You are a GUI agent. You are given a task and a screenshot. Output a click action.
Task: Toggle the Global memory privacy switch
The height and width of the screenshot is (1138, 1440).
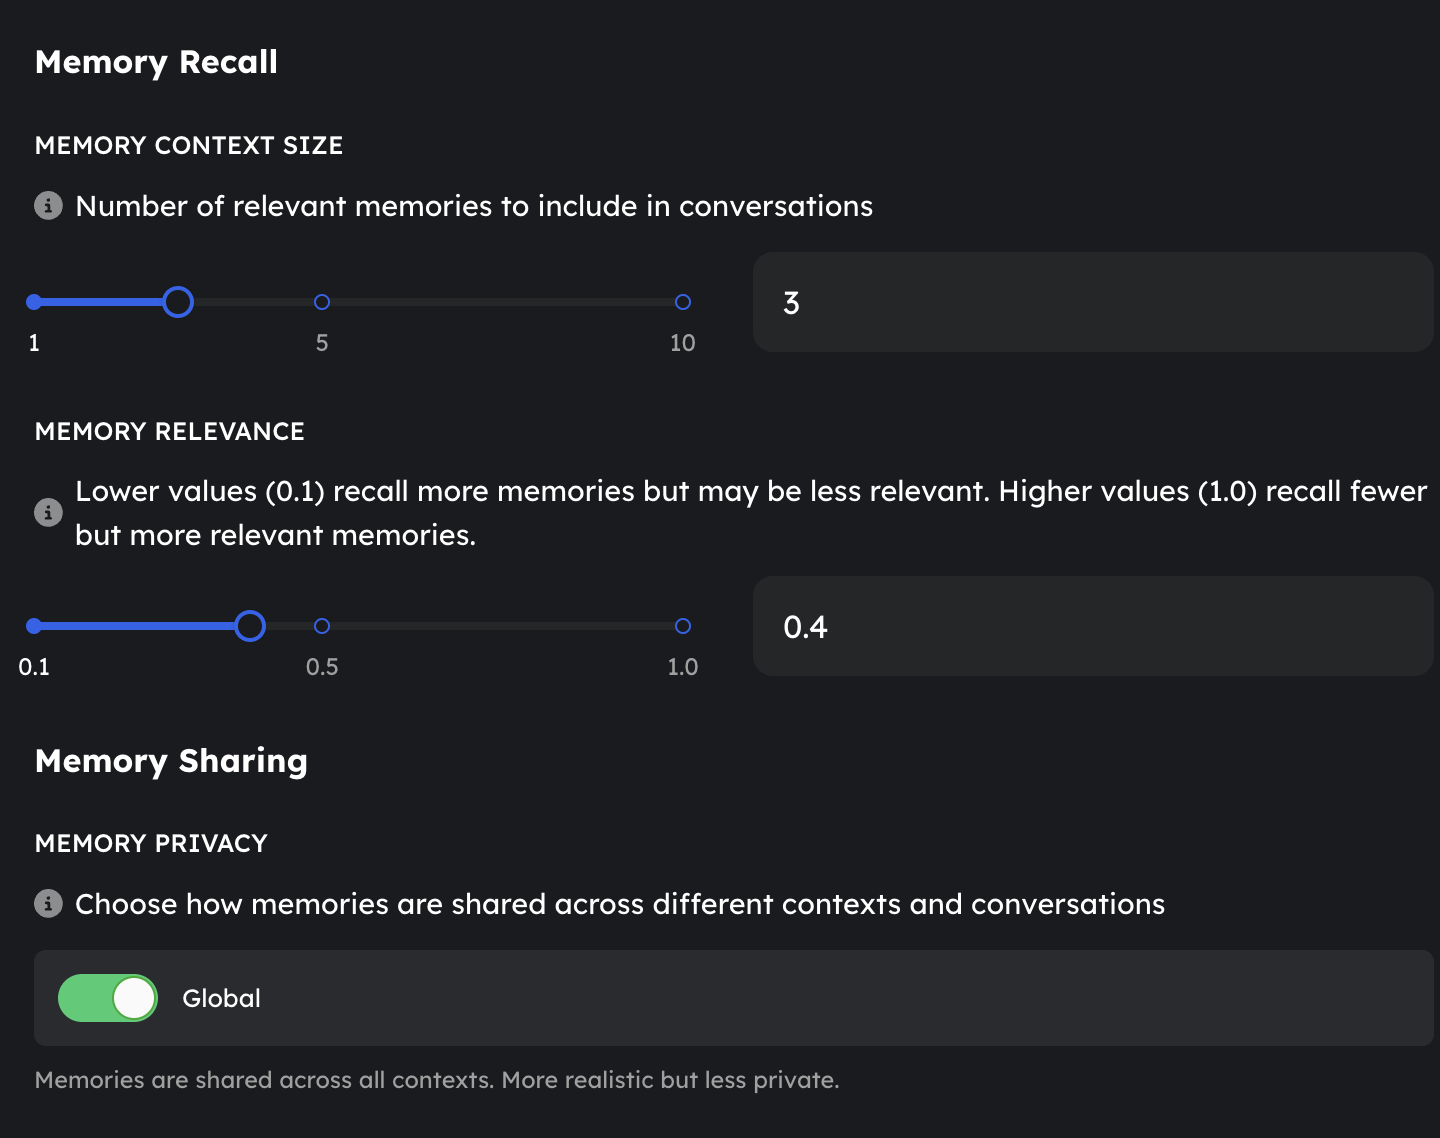tap(108, 998)
